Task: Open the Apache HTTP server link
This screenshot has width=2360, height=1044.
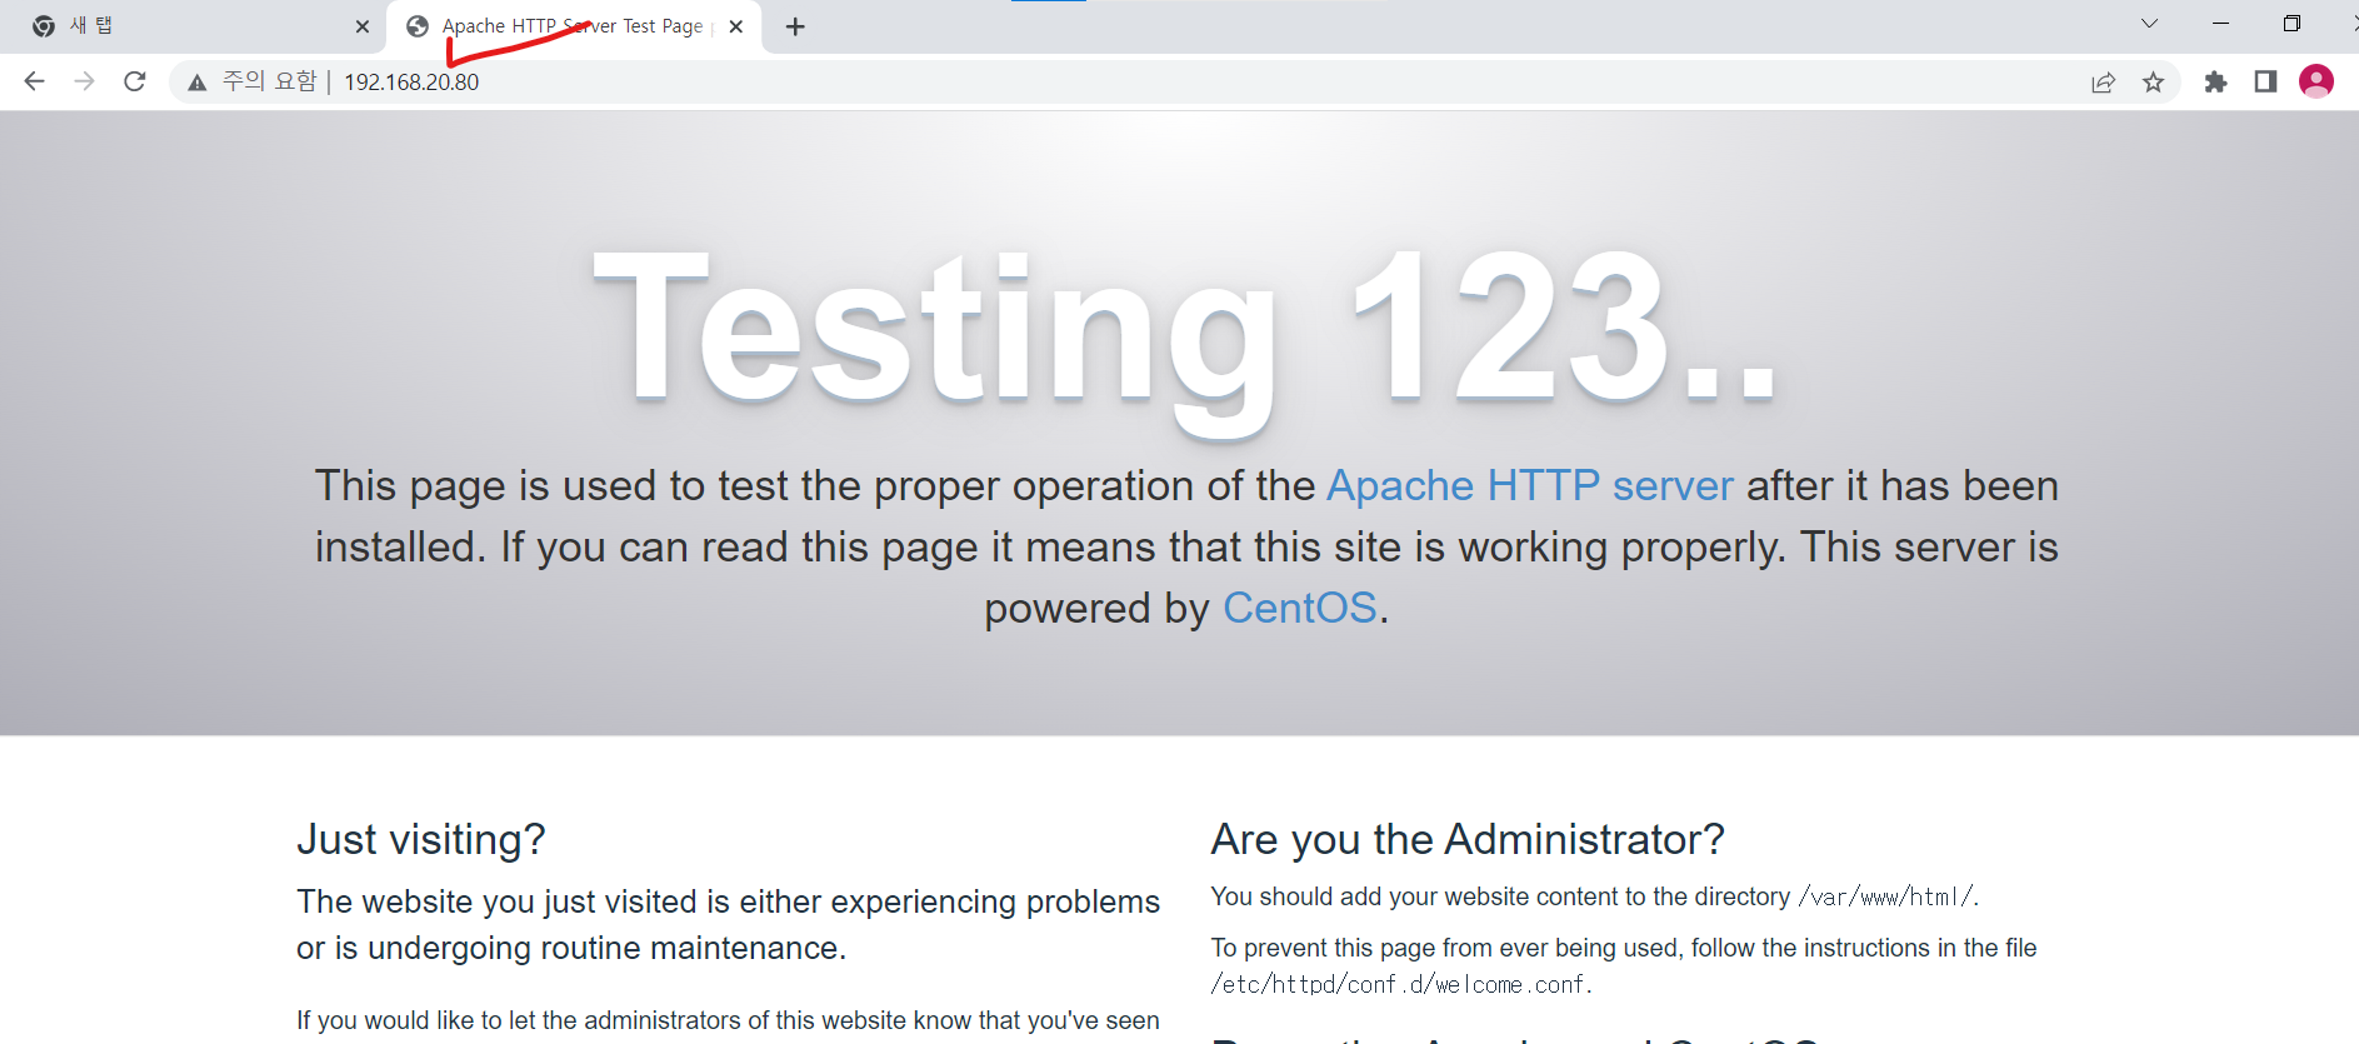Action: click(1529, 486)
